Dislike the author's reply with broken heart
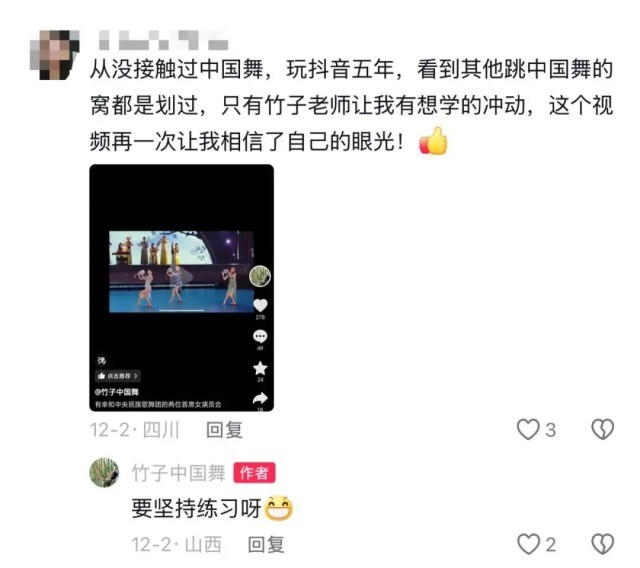640x568 pixels. (x=603, y=544)
